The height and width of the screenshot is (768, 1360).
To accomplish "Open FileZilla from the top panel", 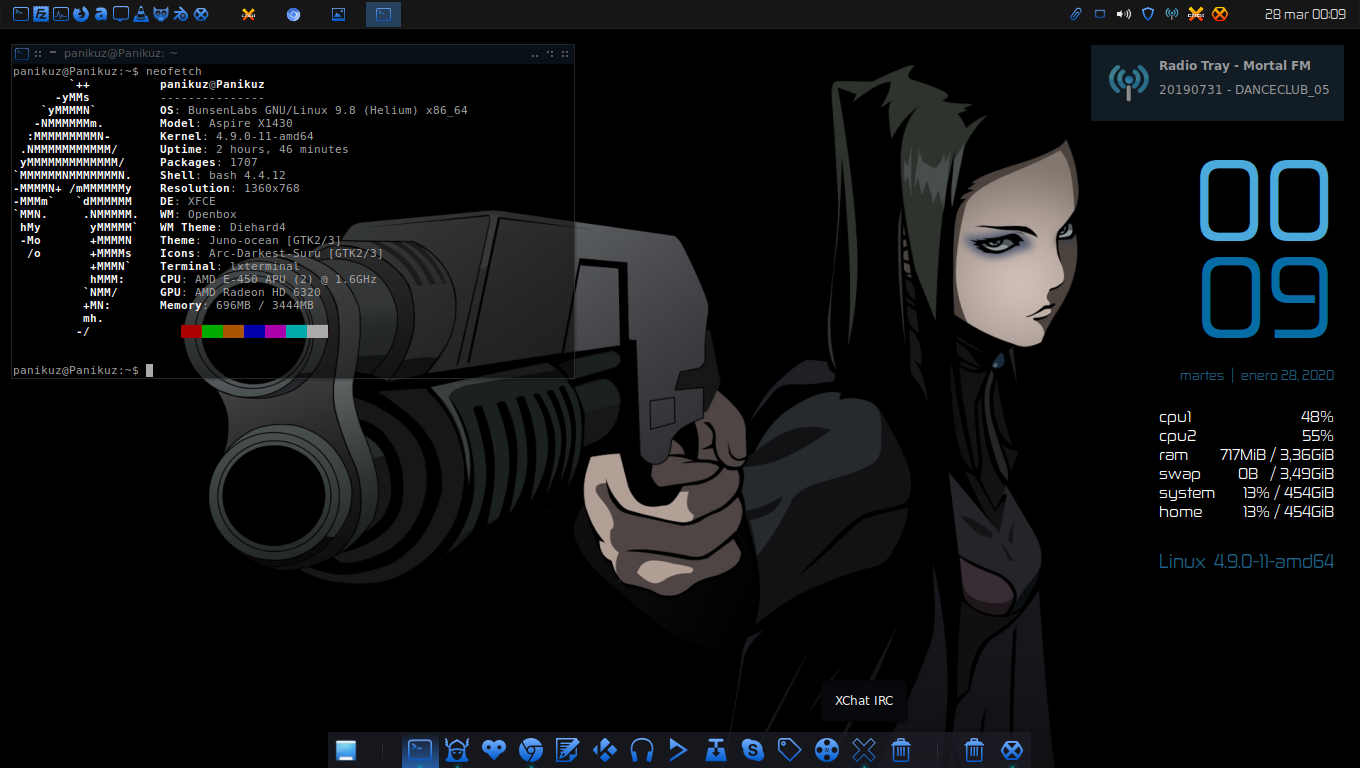I will click(41, 14).
